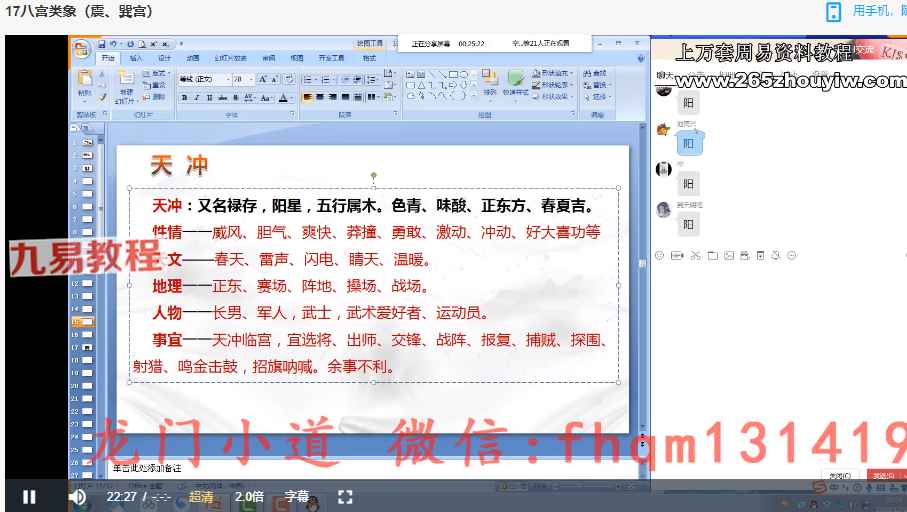Image resolution: width=907 pixels, height=512 pixels.
Task: Clear all formatting with the eraser icon
Action: click(x=289, y=78)
